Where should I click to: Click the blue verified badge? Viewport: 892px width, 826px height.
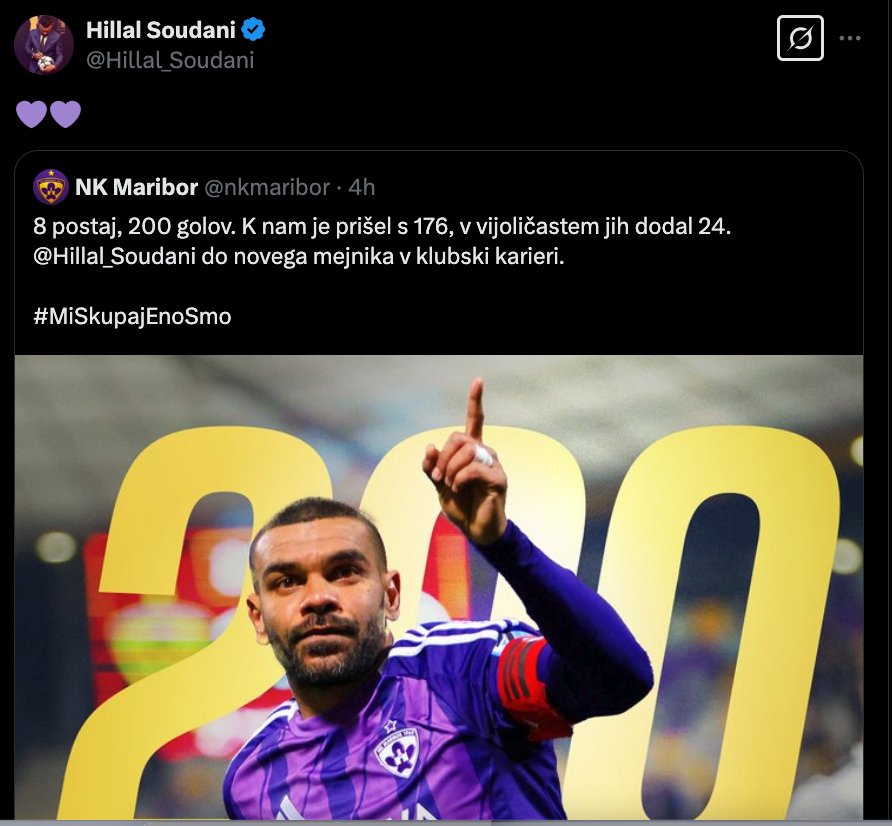click(x=253, y=30)
